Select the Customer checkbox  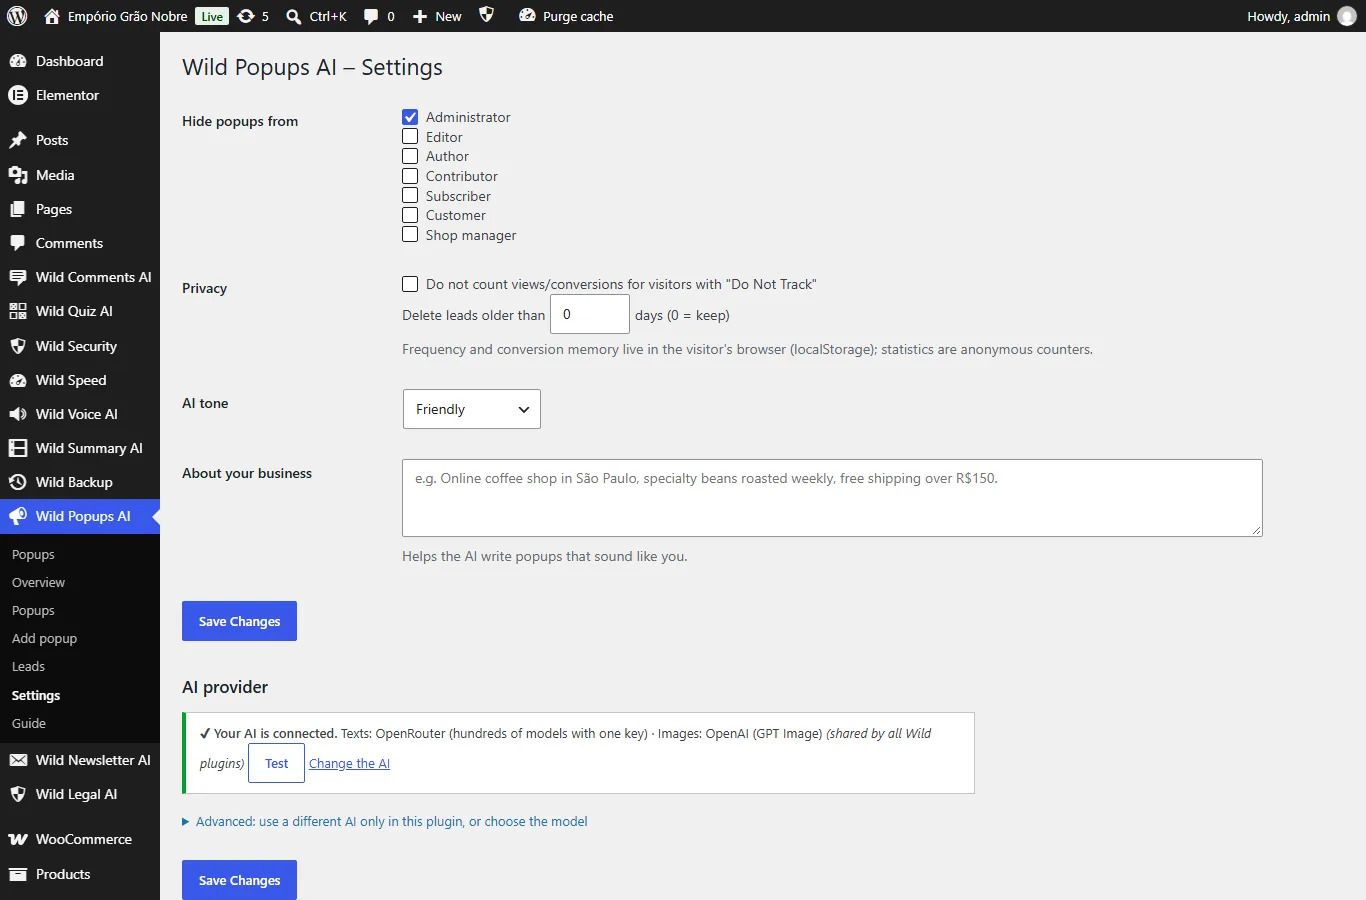pos(410,215)
